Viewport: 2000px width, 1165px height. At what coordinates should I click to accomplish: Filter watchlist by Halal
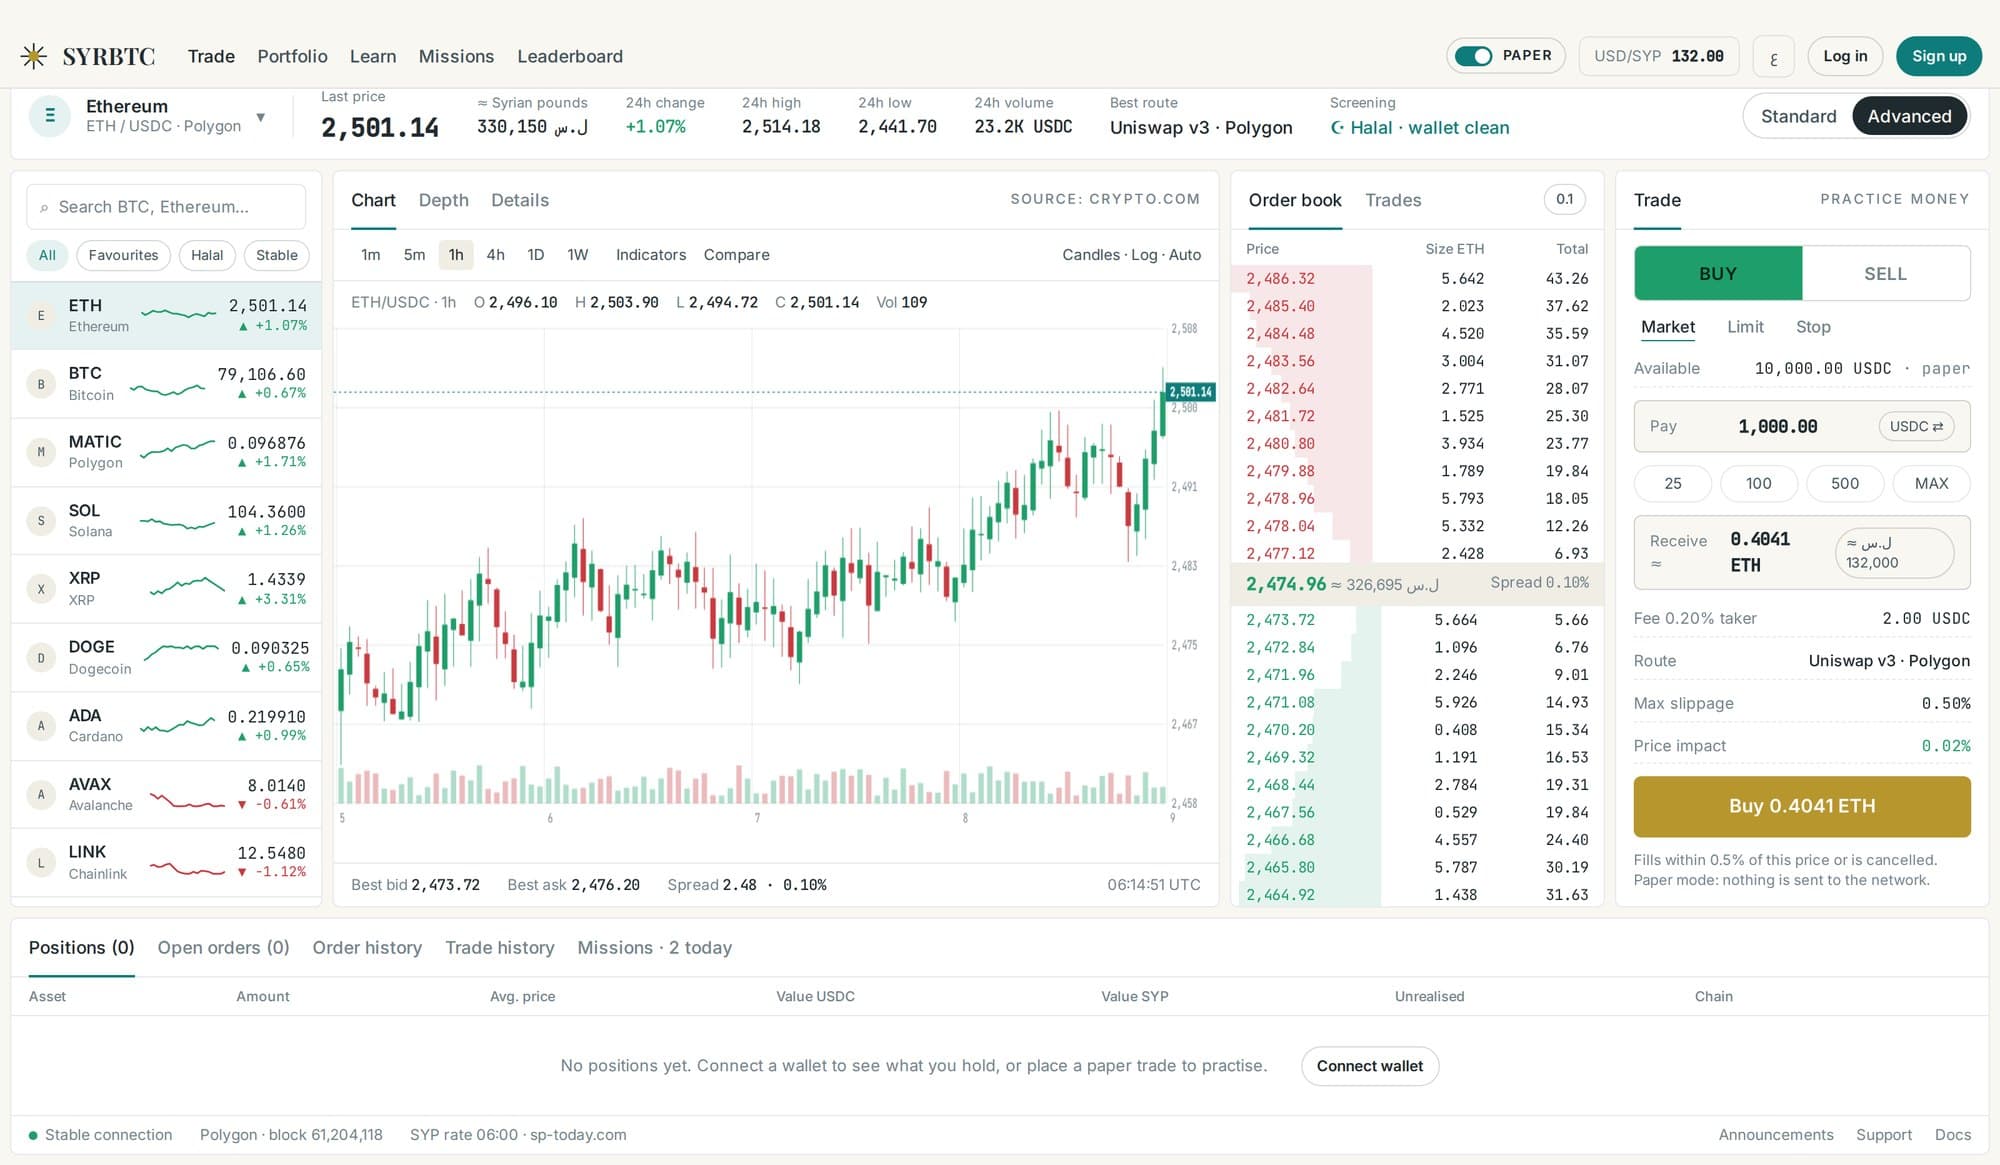click(x=207, y=255)
